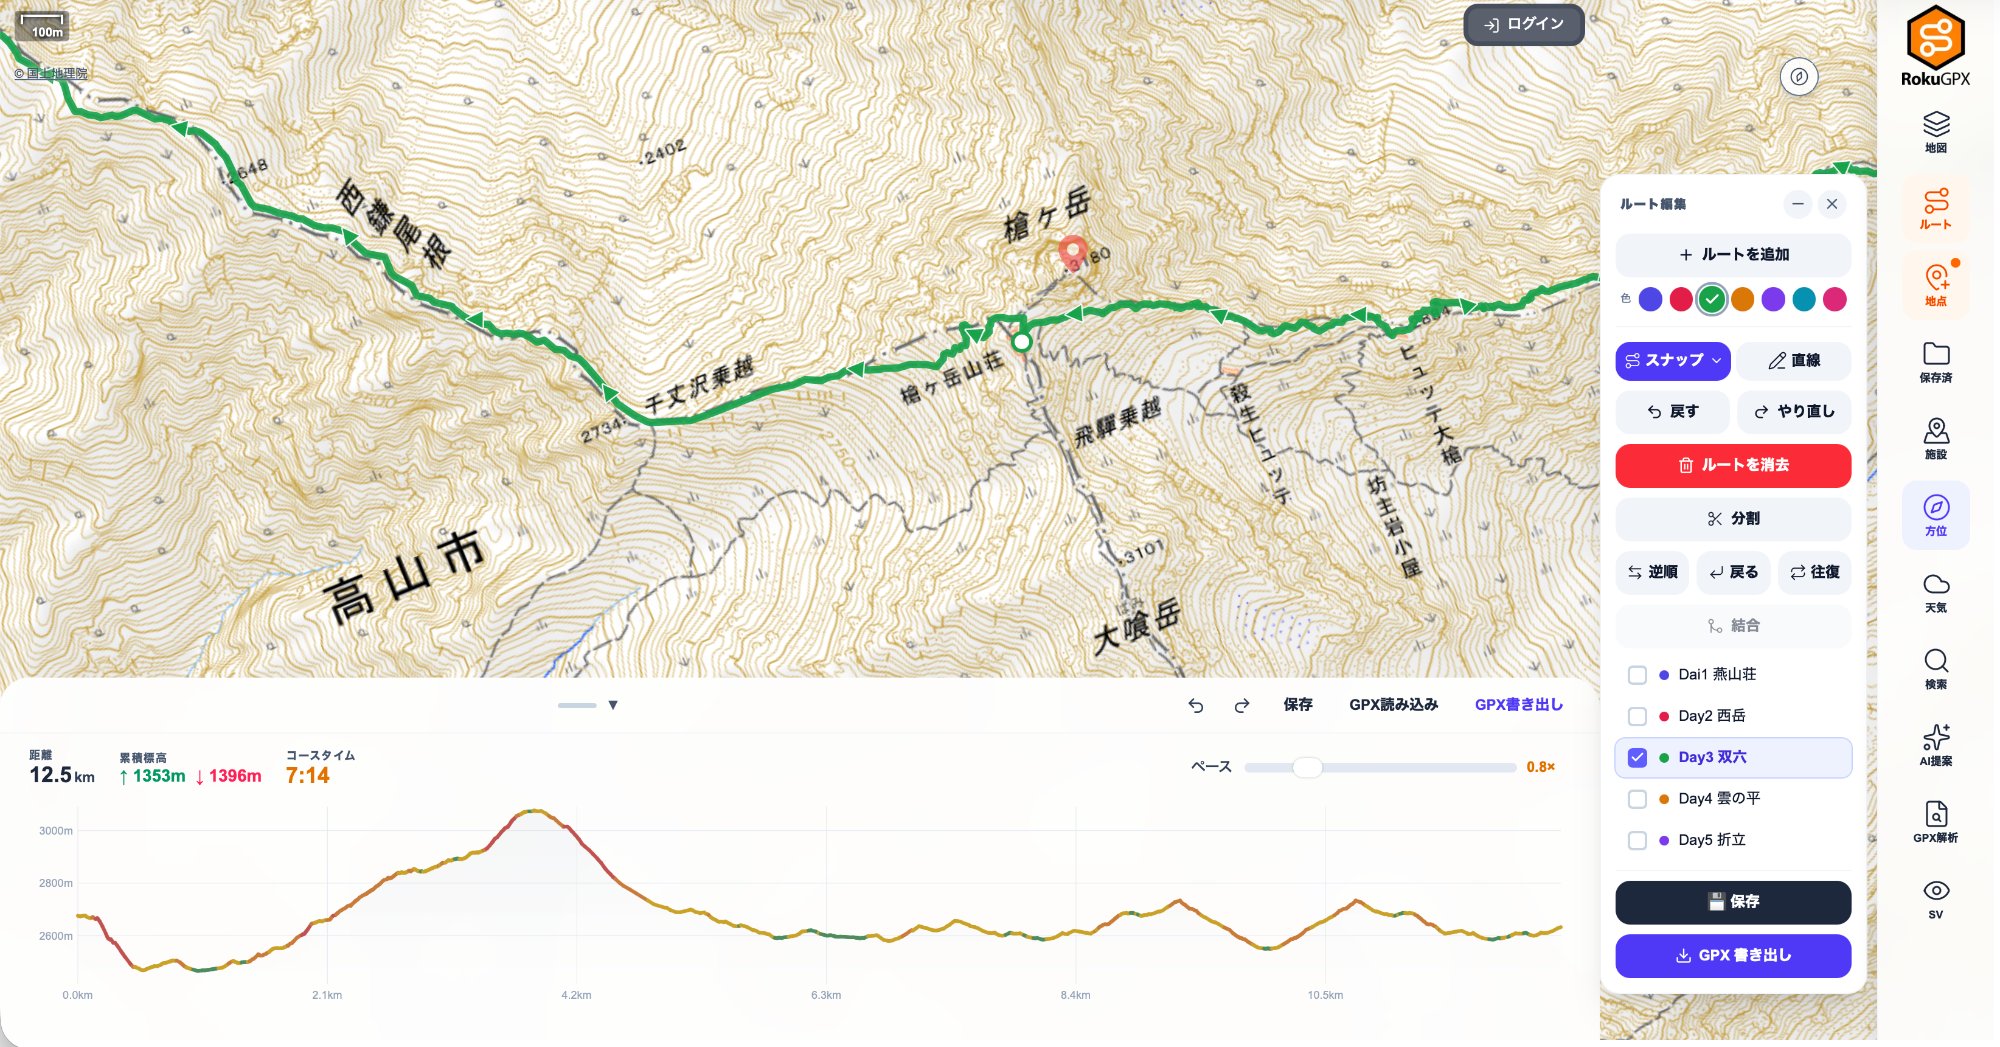This screenshot has width=2000, height=1047.
Task: Uncheck the Day3 双六 route checkbox
Action: [x=1637, y=758]
